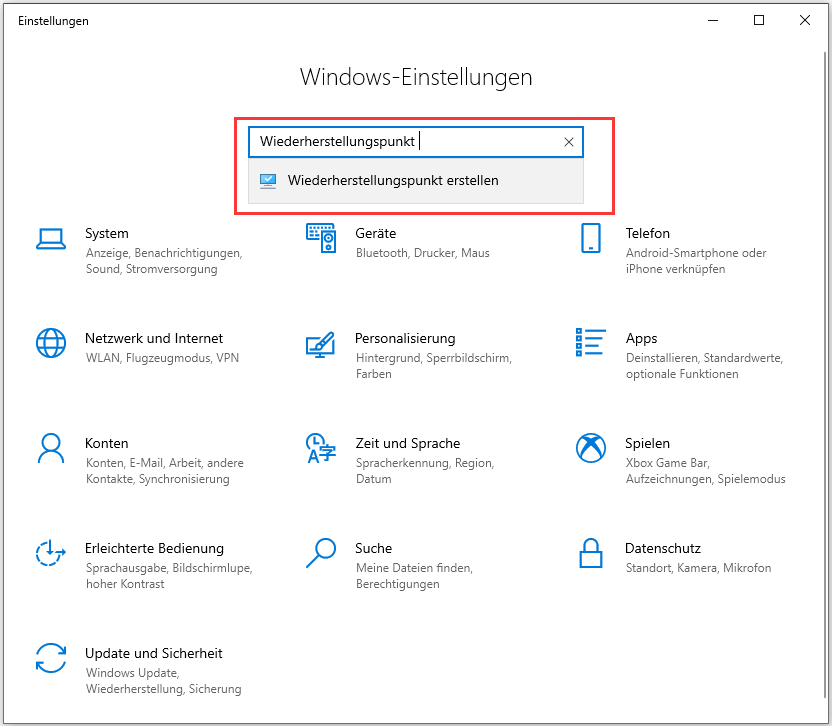
Task: Open the Personalisierung category title
Action: tap(405, 338)
